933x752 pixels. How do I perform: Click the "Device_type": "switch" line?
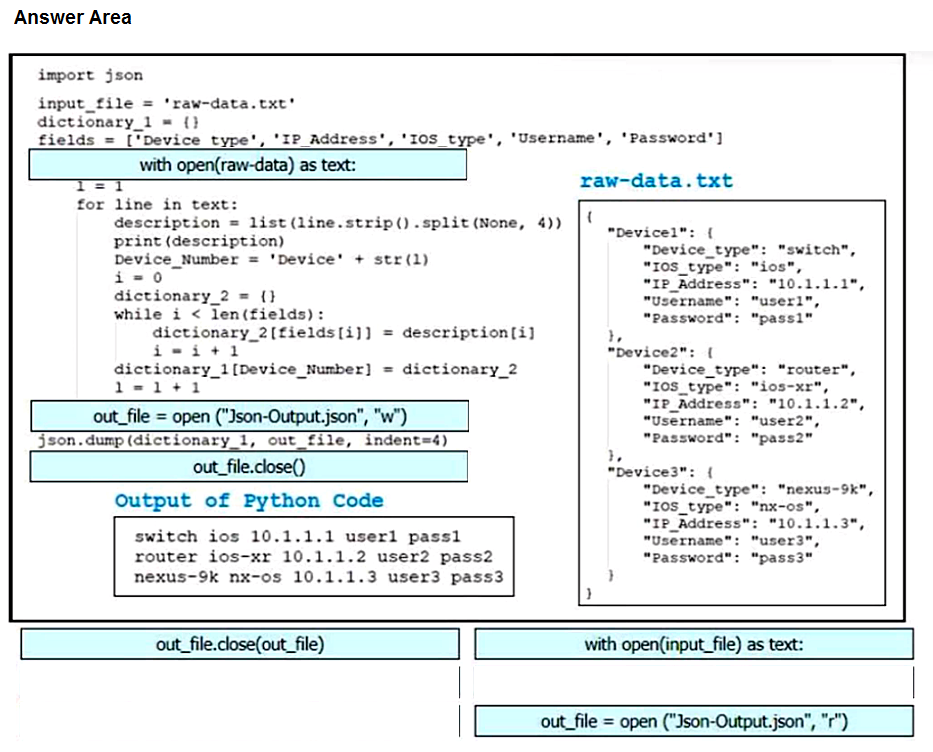[x=749, y=250]
